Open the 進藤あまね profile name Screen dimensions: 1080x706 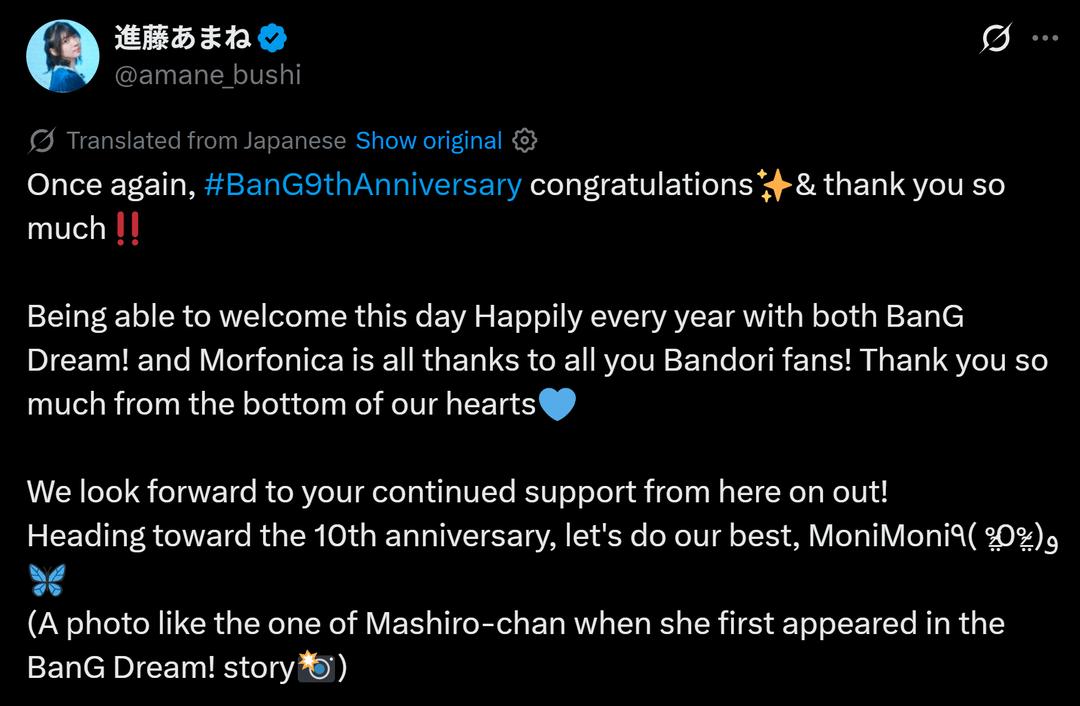point(181,39)
